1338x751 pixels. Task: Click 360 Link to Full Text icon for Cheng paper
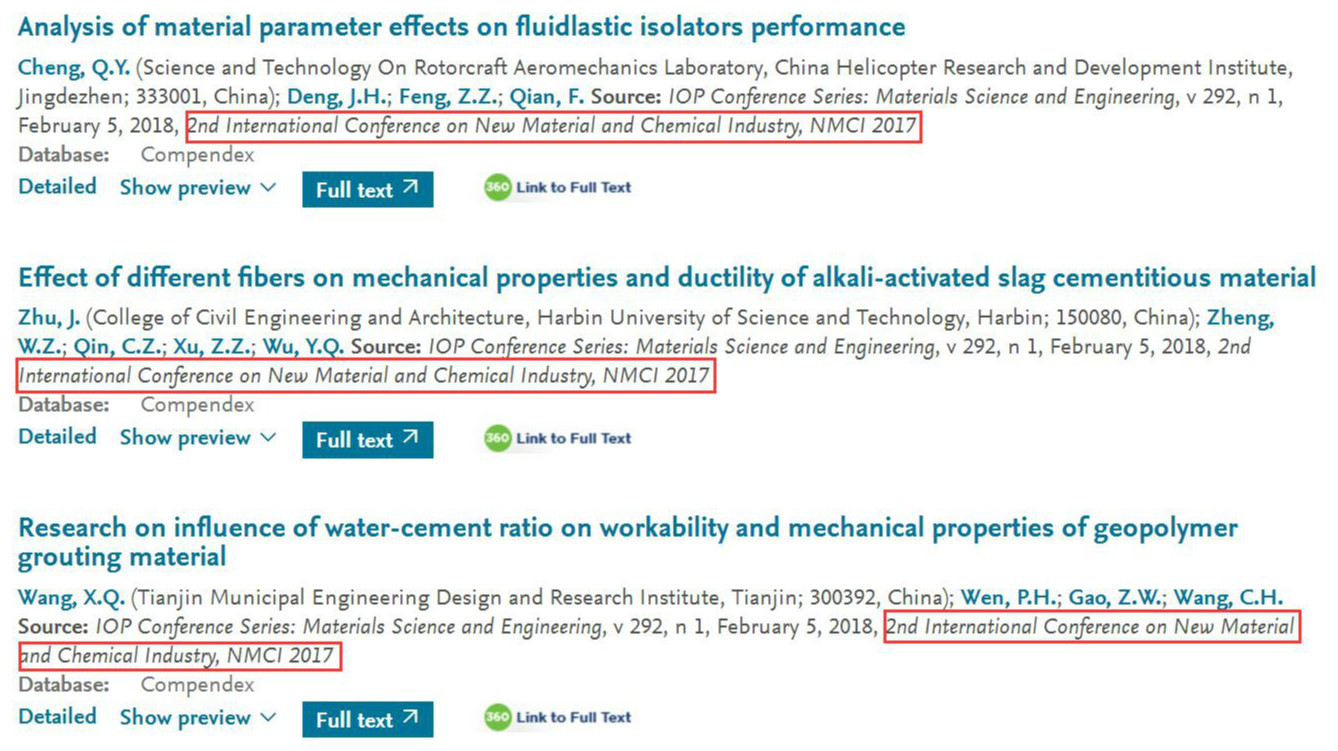coord(558,187)
